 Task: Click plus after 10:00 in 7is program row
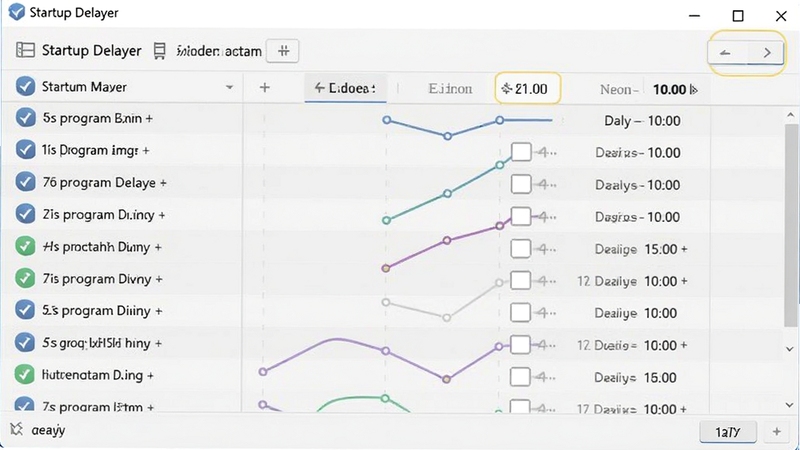pyautogui.click(x=684, y=281)
